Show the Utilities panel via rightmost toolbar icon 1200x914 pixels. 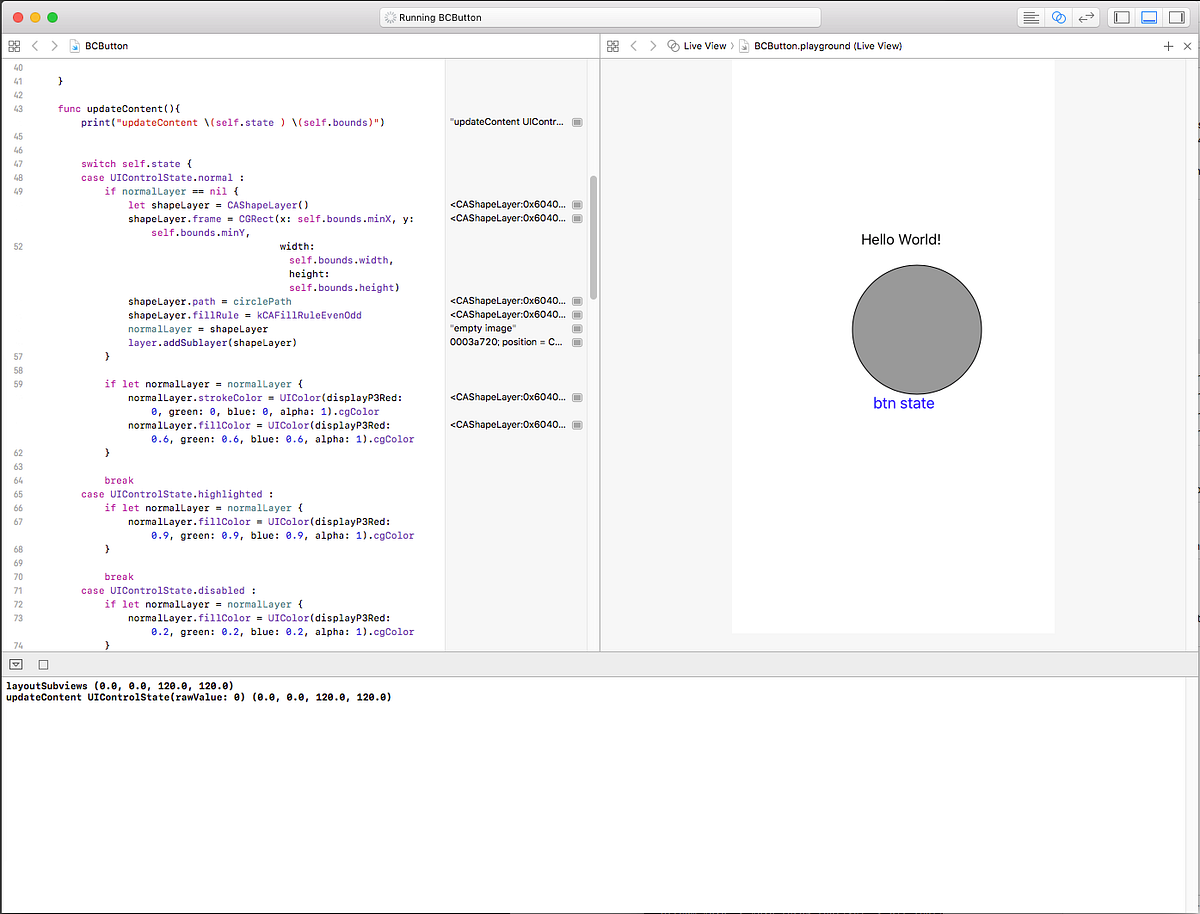(1177, 16)
